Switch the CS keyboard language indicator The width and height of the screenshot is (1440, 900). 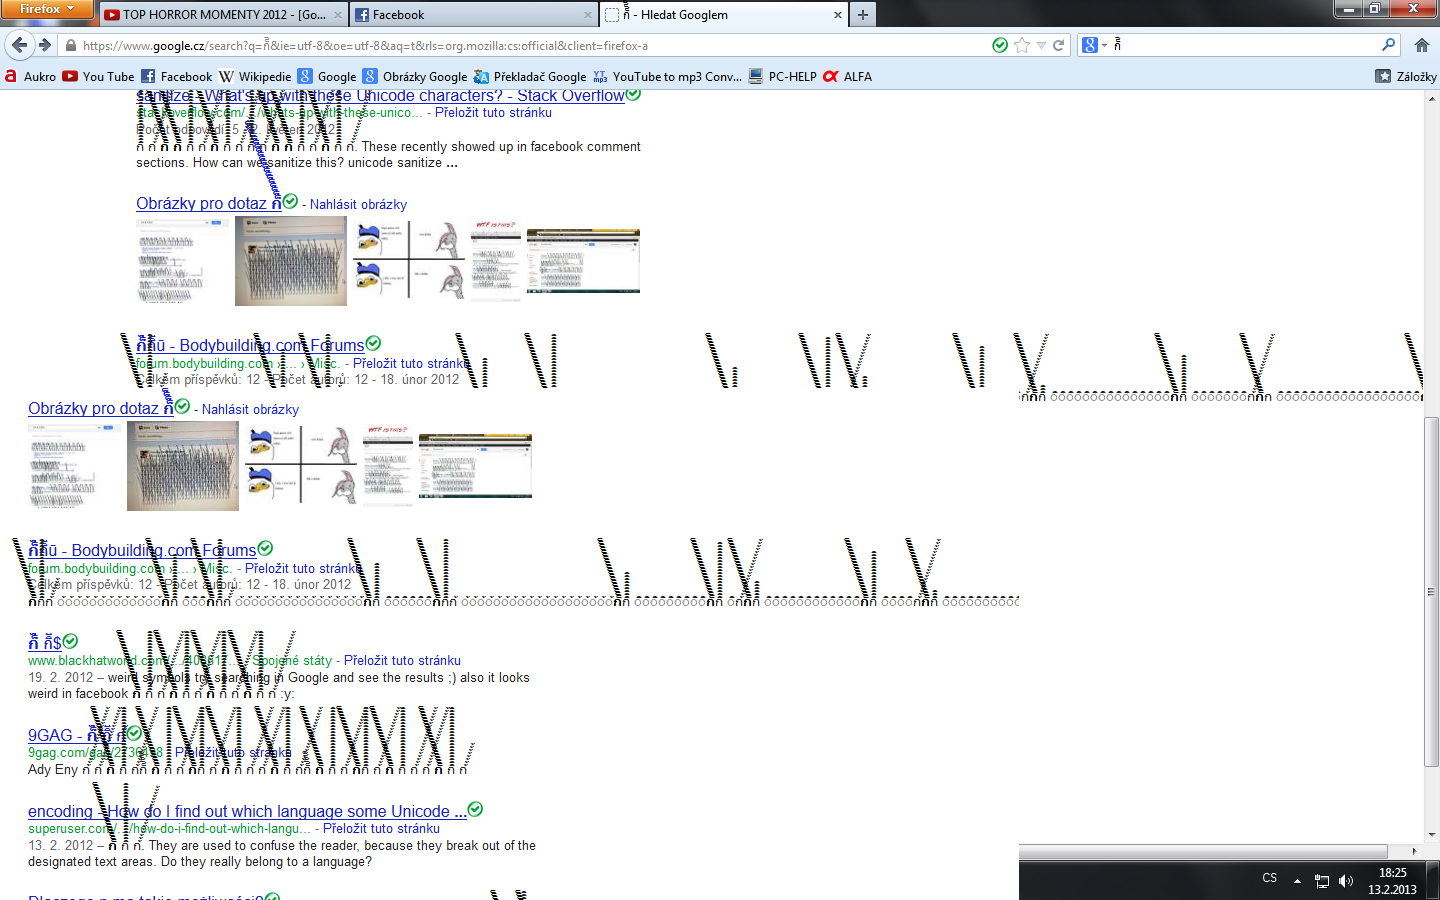(x=1269, y=878)
